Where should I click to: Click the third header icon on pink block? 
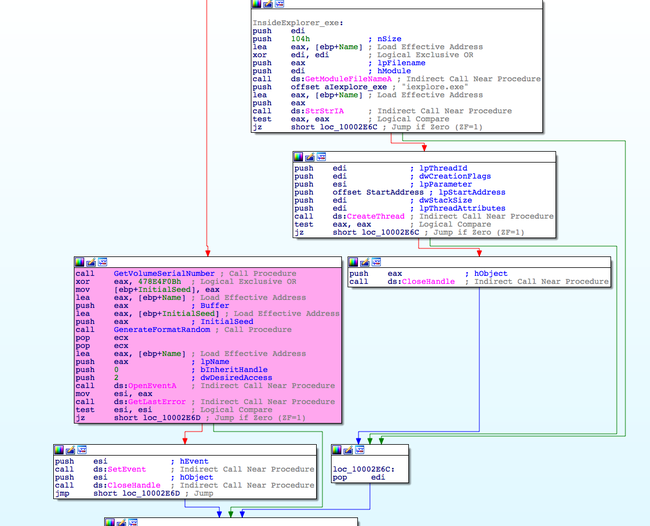[102, 262]
